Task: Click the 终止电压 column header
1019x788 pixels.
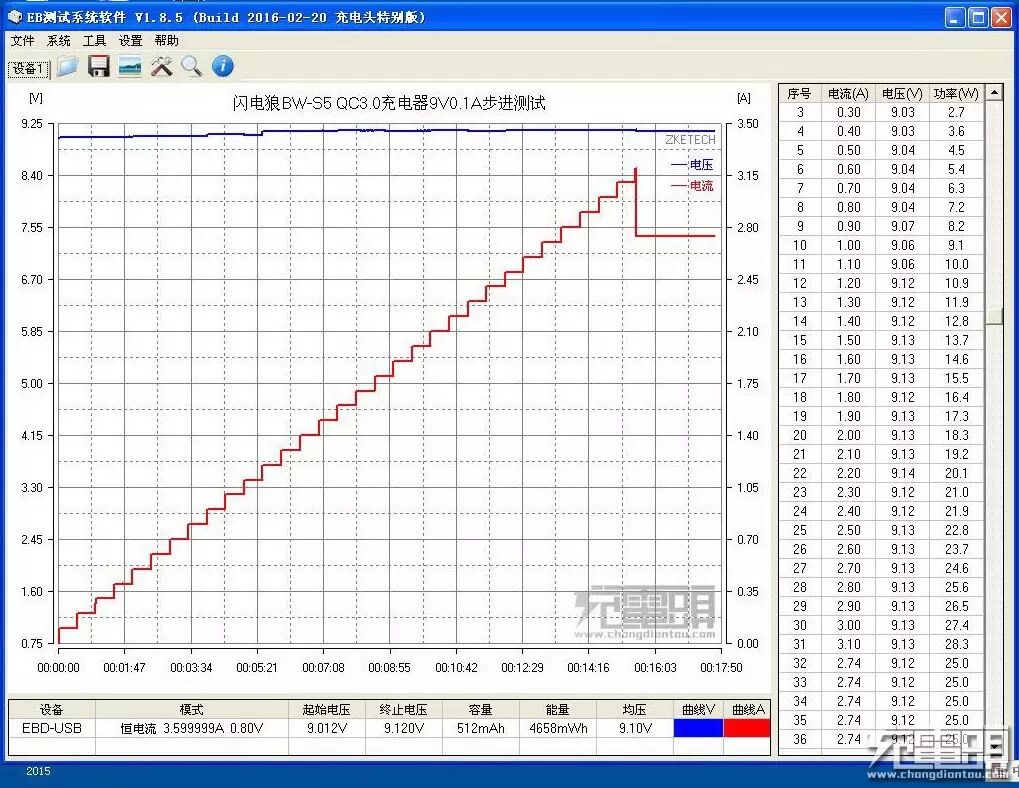Action: click(403, 709)
